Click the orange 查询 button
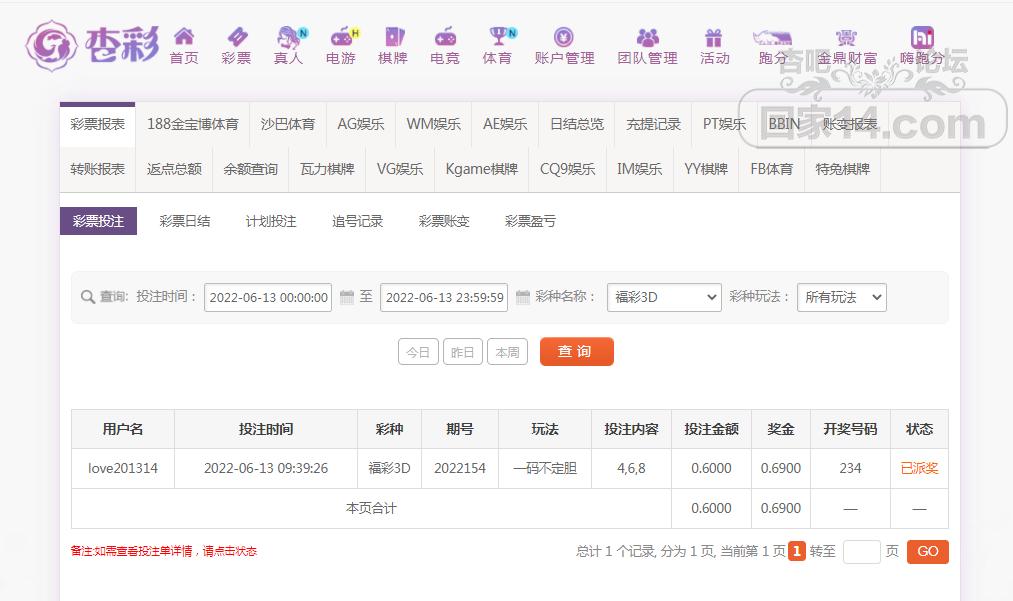The width and height of the screenshot is (1013, 601). [576, 352]
